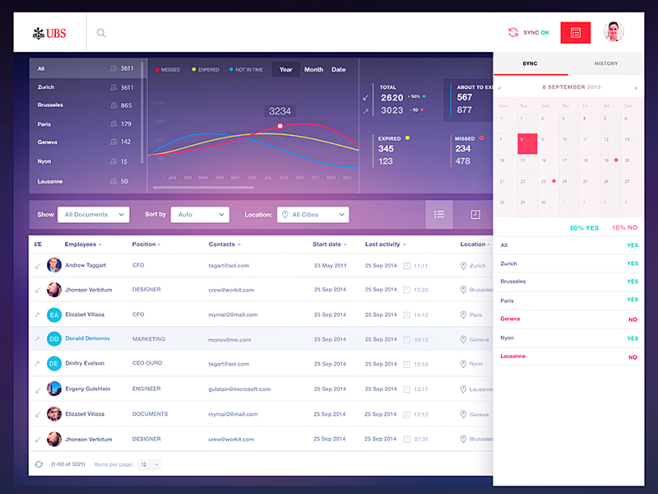Click the arrow icon on Andrew Taggart row
Screen dimensions: 658x494
coord(38,266)
